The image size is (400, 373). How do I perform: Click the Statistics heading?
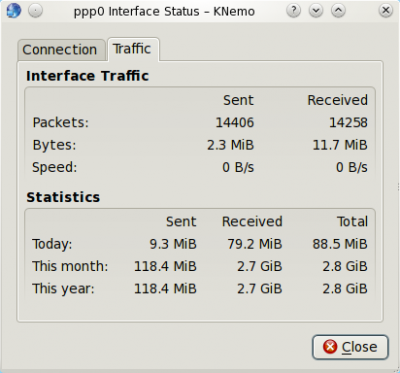point(63,197)
